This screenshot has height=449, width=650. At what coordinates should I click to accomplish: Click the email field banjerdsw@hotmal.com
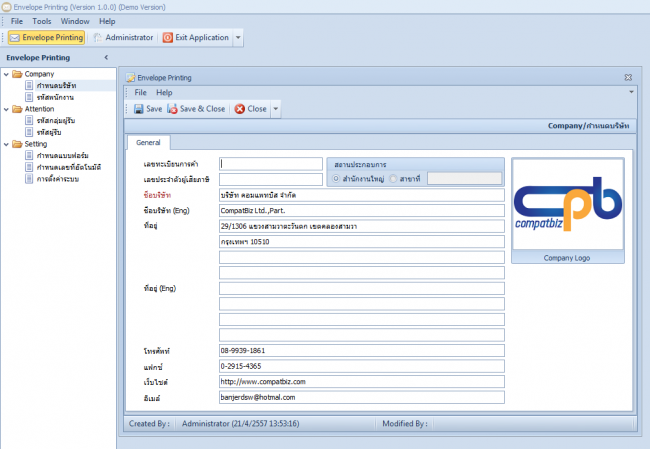pos(361,397)
